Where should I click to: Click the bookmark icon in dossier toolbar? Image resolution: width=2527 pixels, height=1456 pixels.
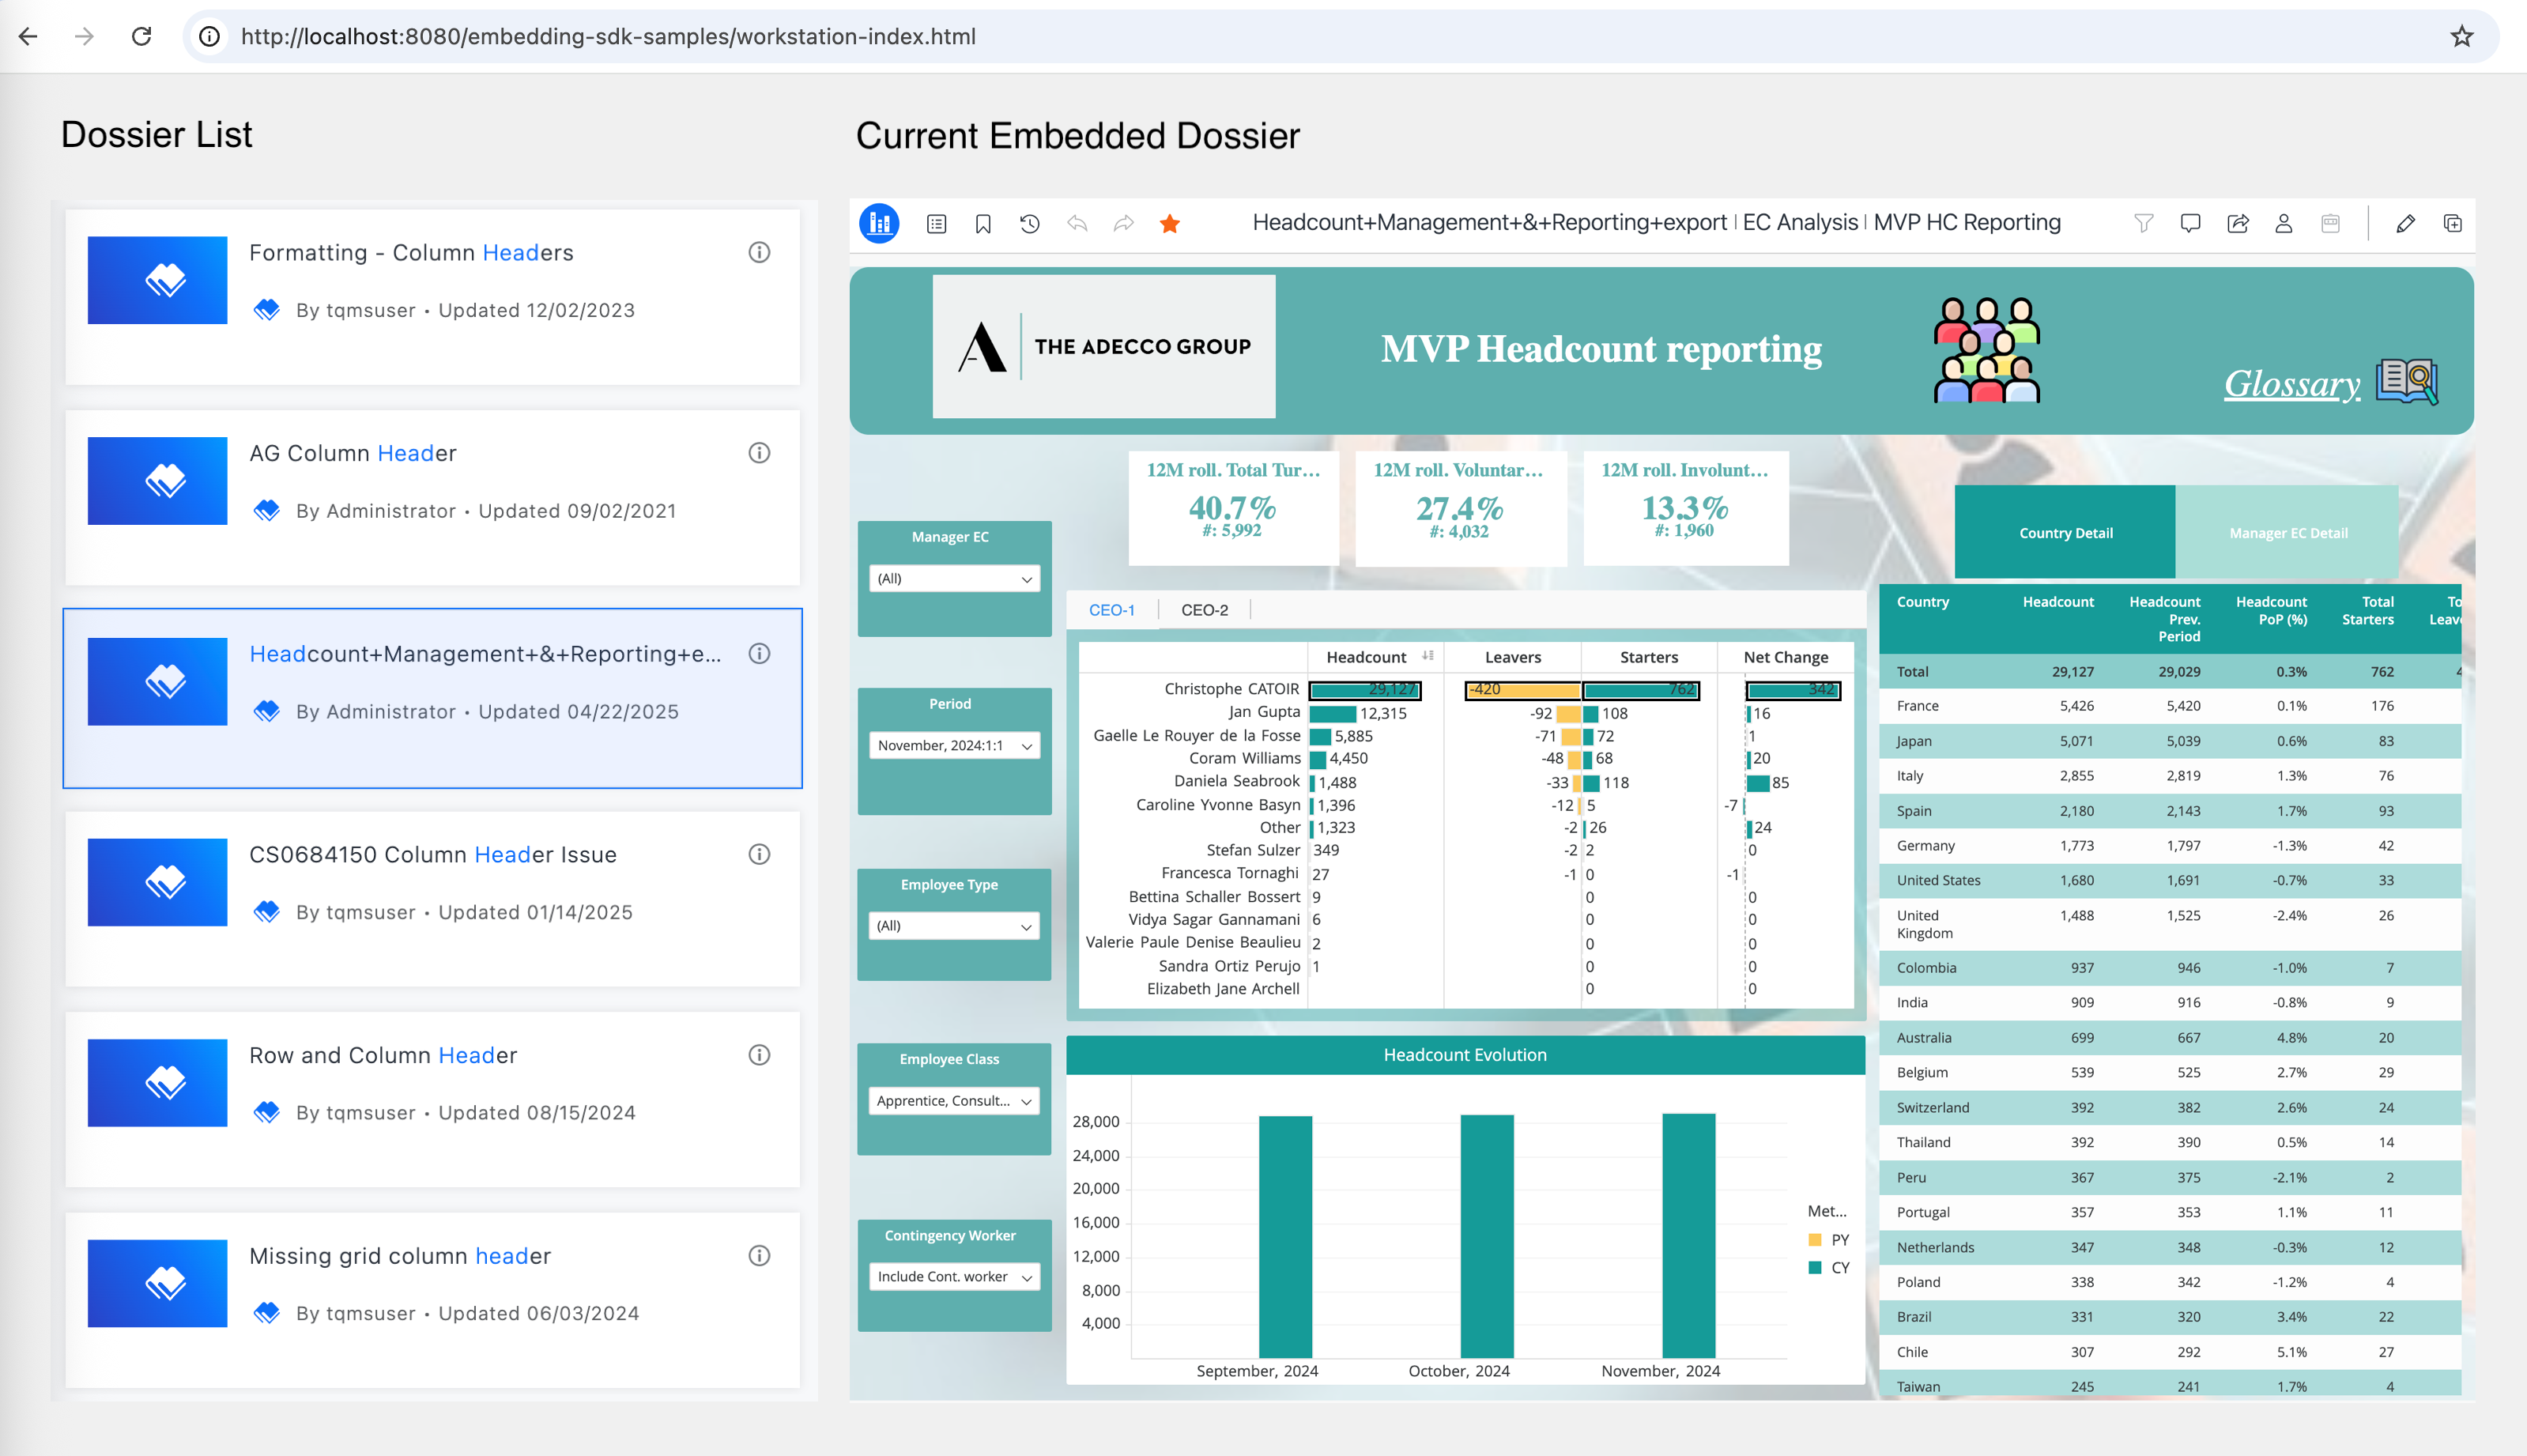983,224
